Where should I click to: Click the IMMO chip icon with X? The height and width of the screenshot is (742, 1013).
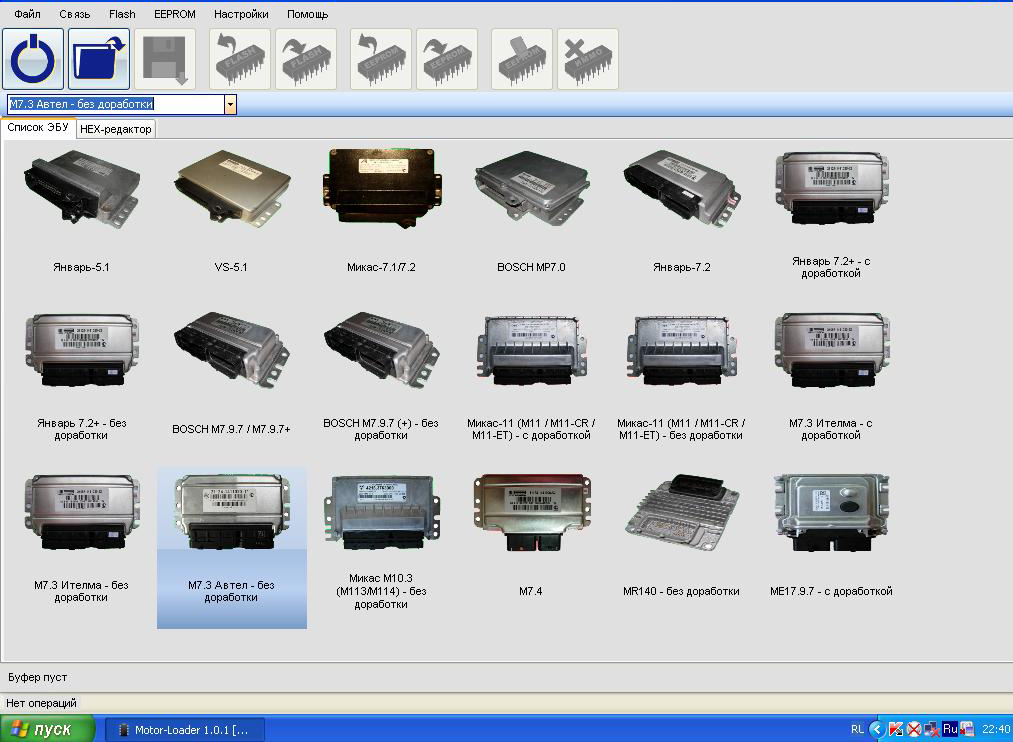(587, 59)
